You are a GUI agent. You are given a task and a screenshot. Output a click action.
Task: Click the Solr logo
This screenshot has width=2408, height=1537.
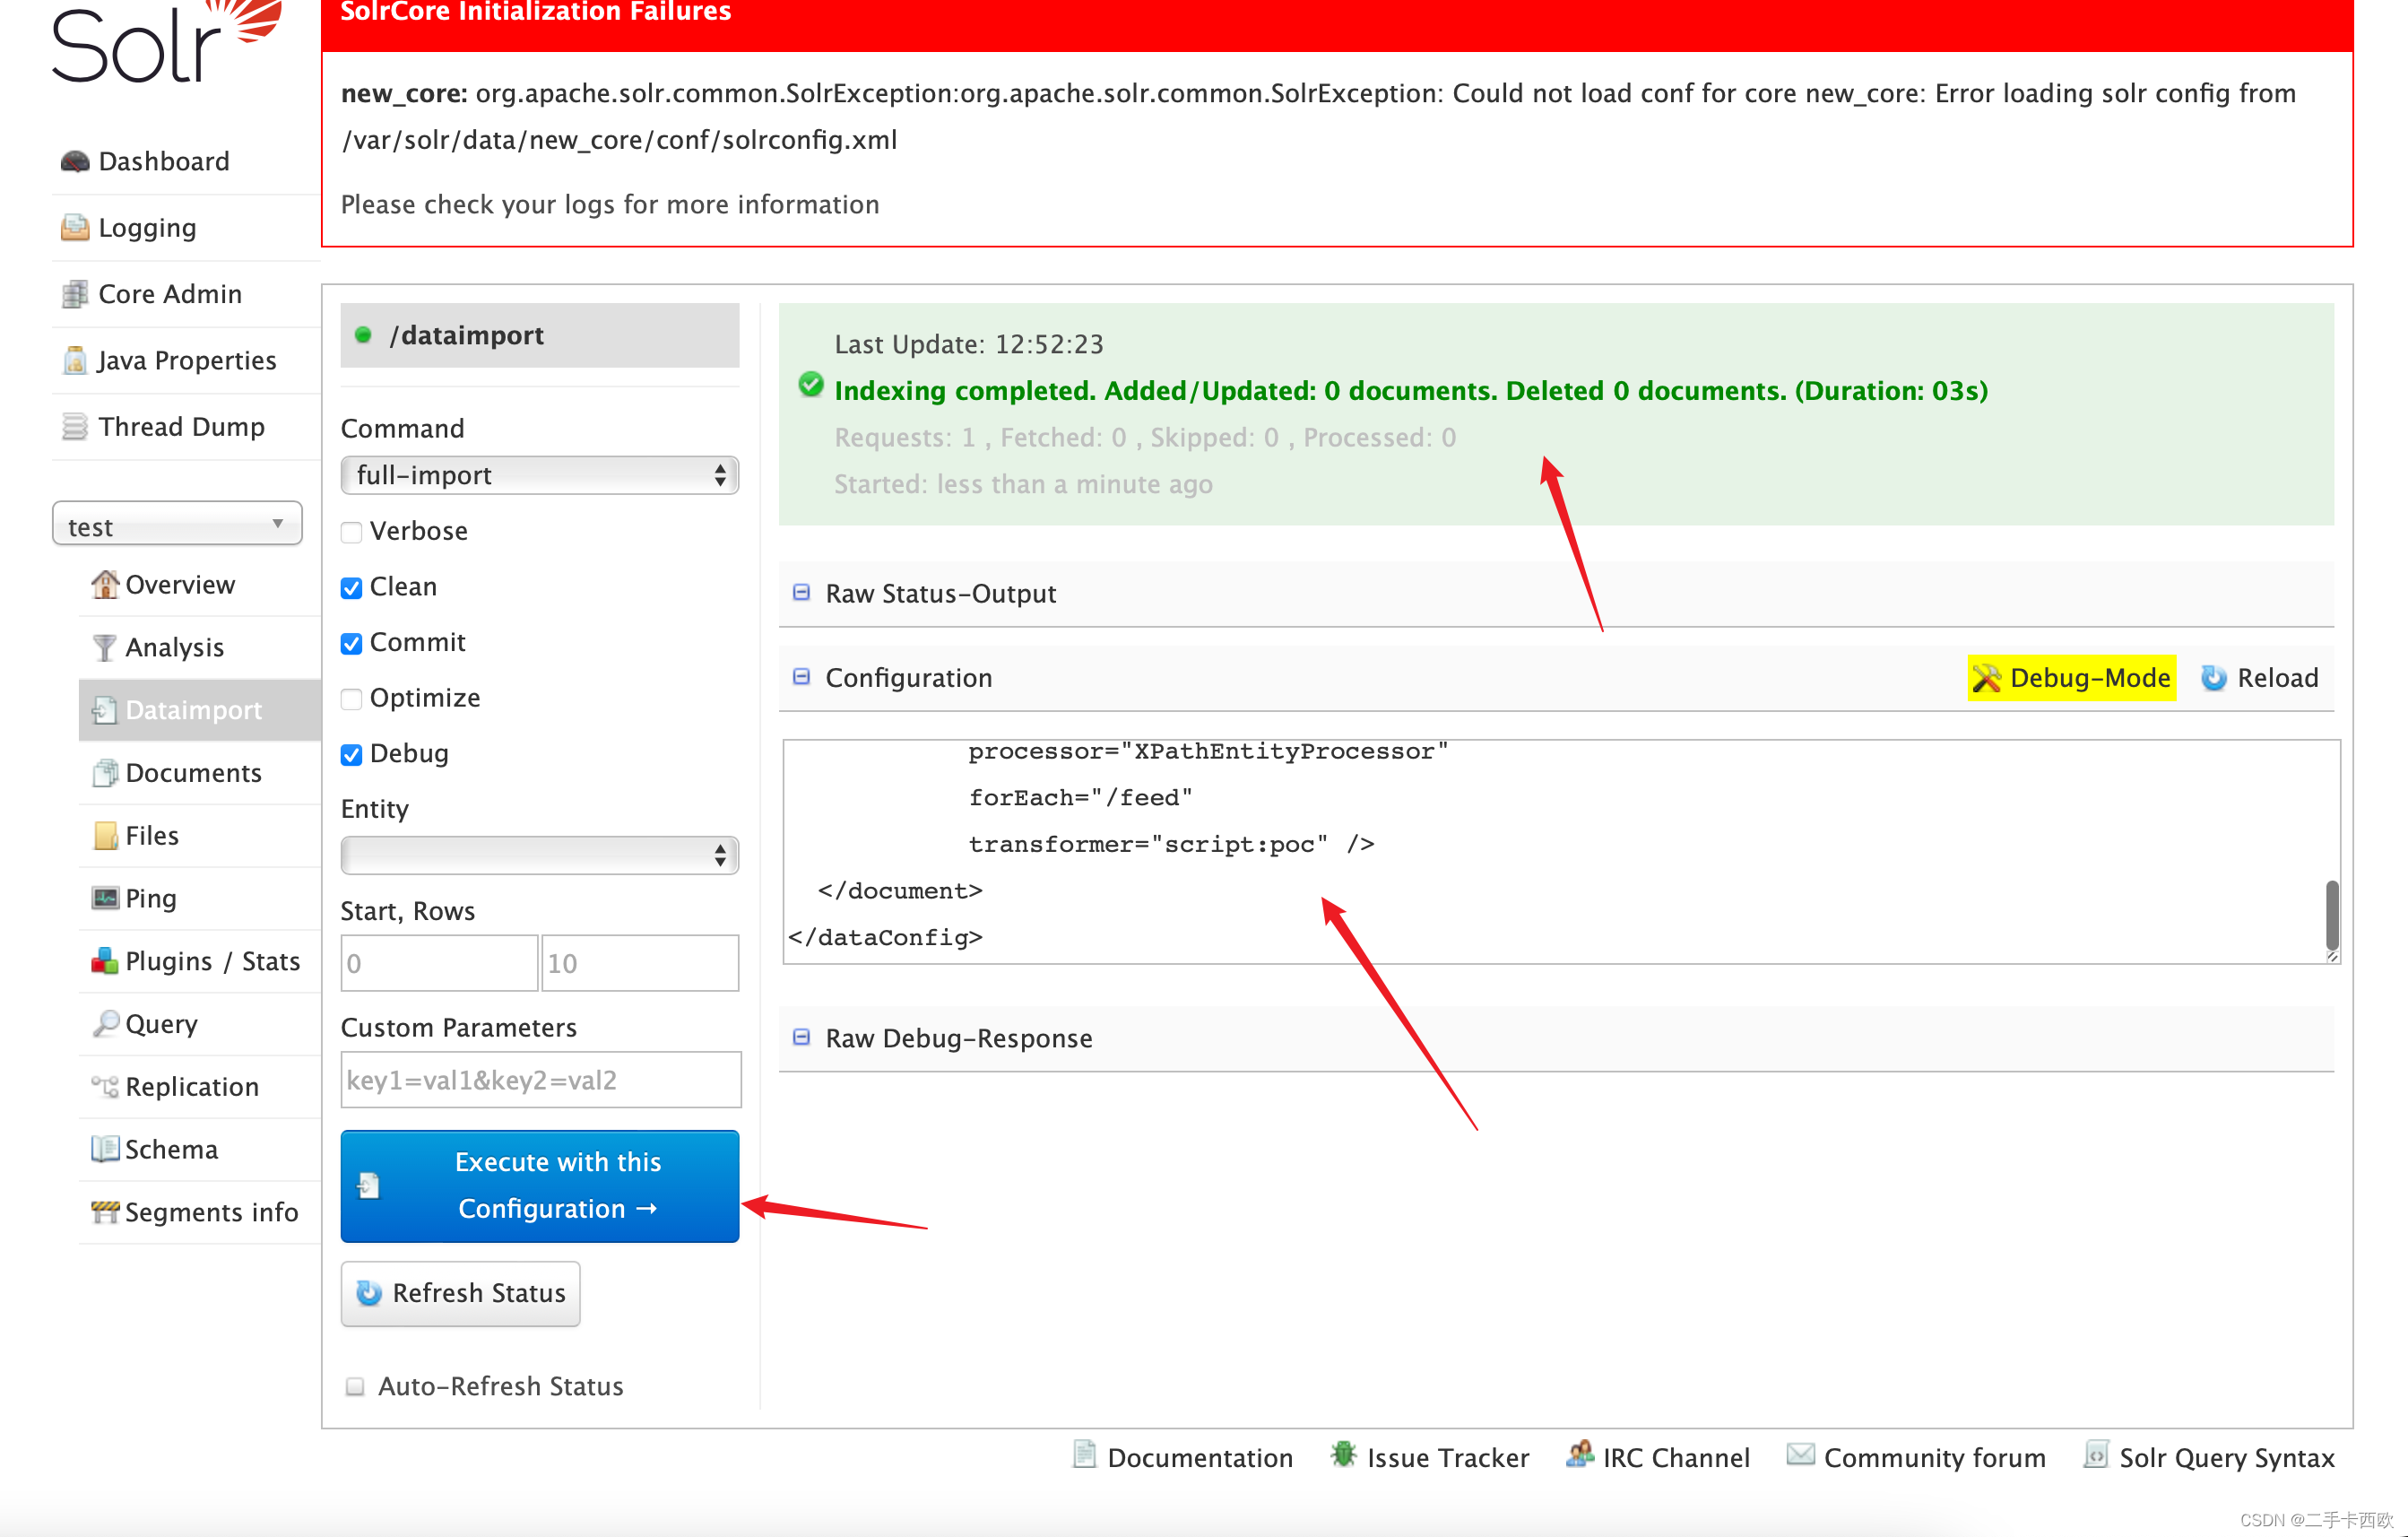coord(166,42)
